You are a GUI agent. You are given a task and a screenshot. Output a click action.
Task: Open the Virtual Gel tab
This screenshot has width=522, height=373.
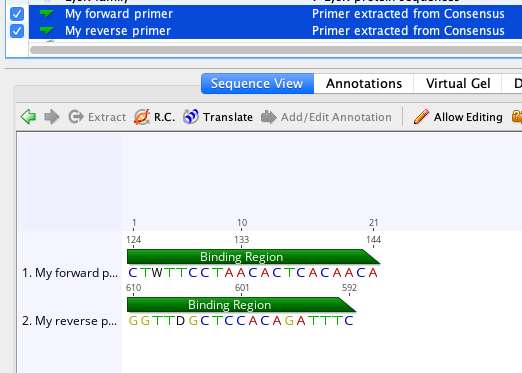458,84
